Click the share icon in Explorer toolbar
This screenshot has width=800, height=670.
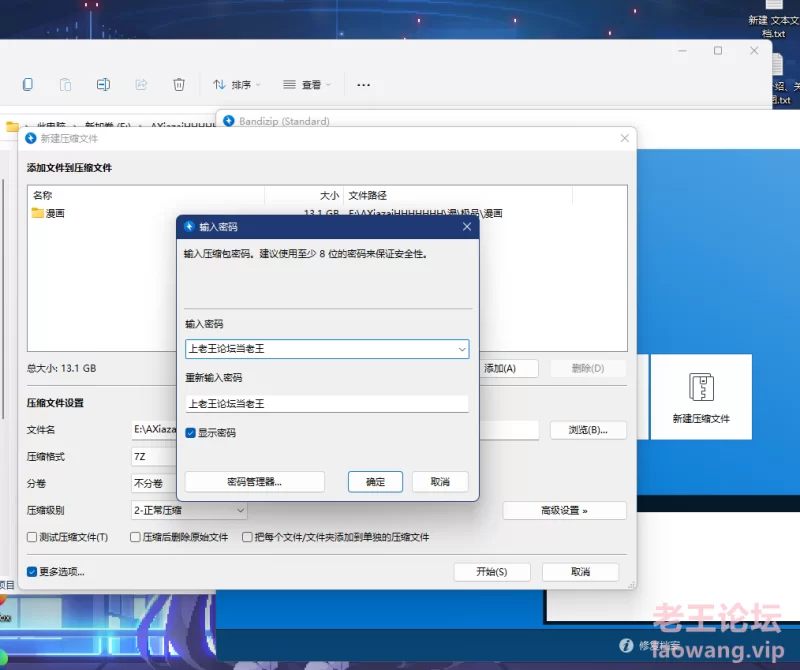tap(141, 85)
